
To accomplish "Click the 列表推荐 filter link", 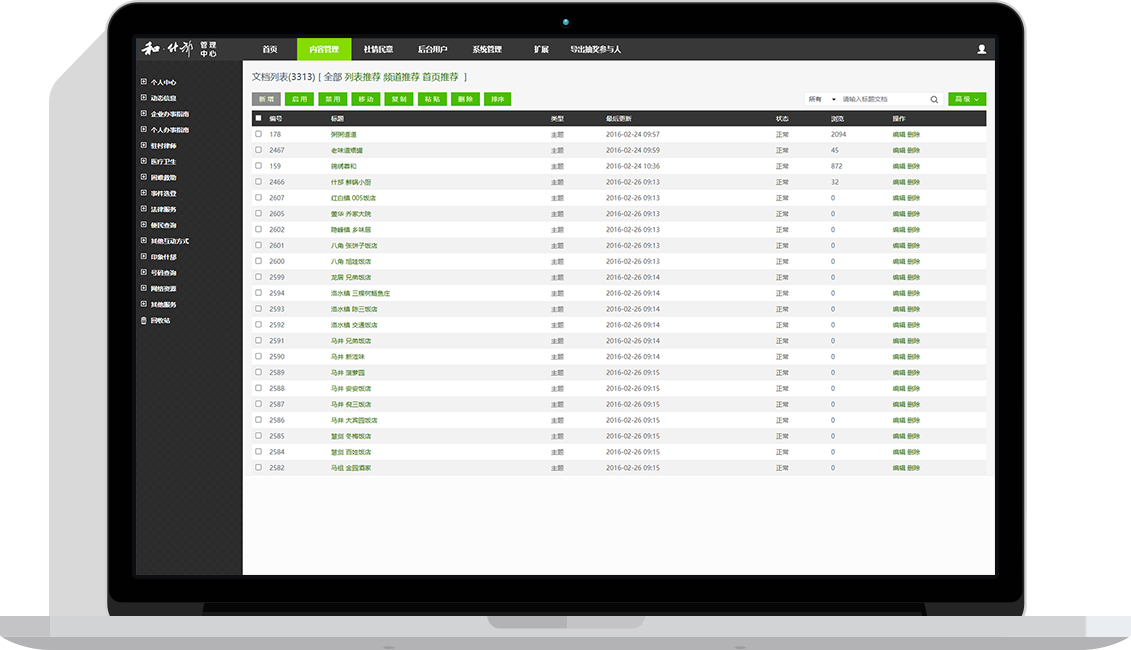I will [x=362, y=77].
